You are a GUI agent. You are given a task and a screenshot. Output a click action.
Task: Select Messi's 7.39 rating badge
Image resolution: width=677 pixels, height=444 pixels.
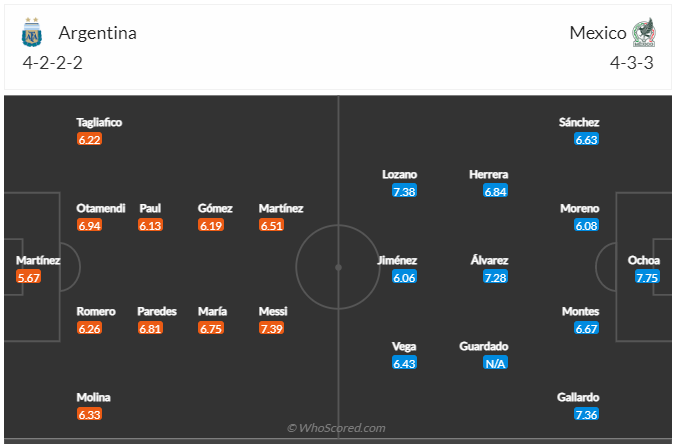(x=271, y=327)
